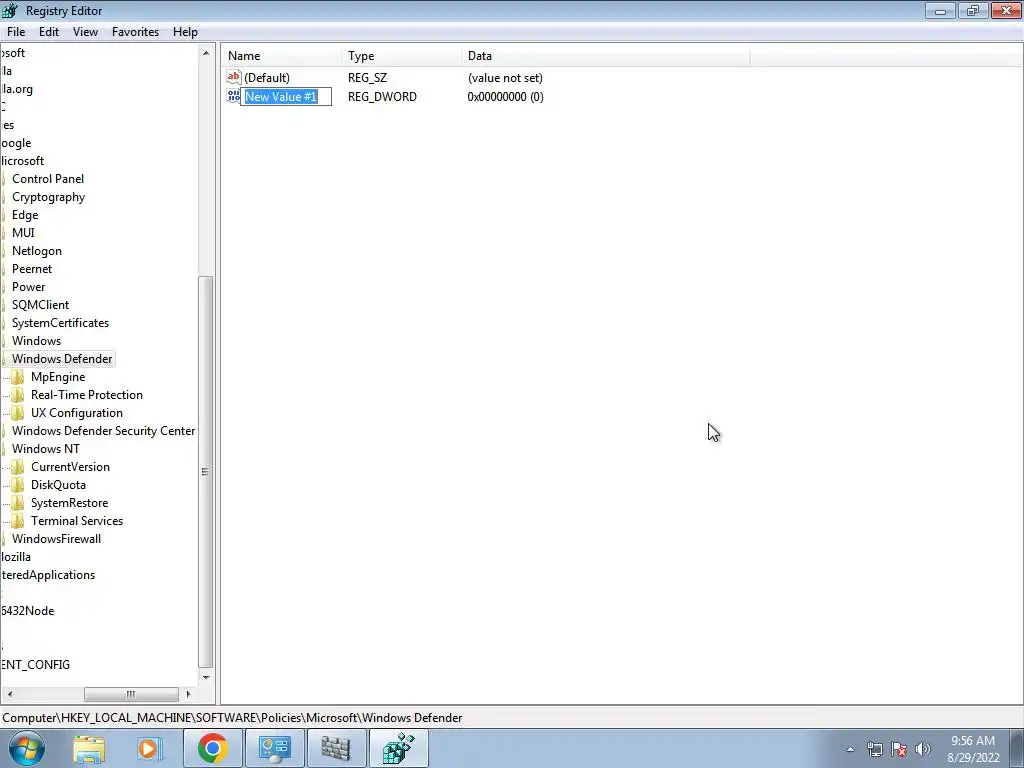Image resolution: width=1024 pixels, height=768 pixels.
Task: Click the REG_DWORD type cell
Action: pos(382,97)
